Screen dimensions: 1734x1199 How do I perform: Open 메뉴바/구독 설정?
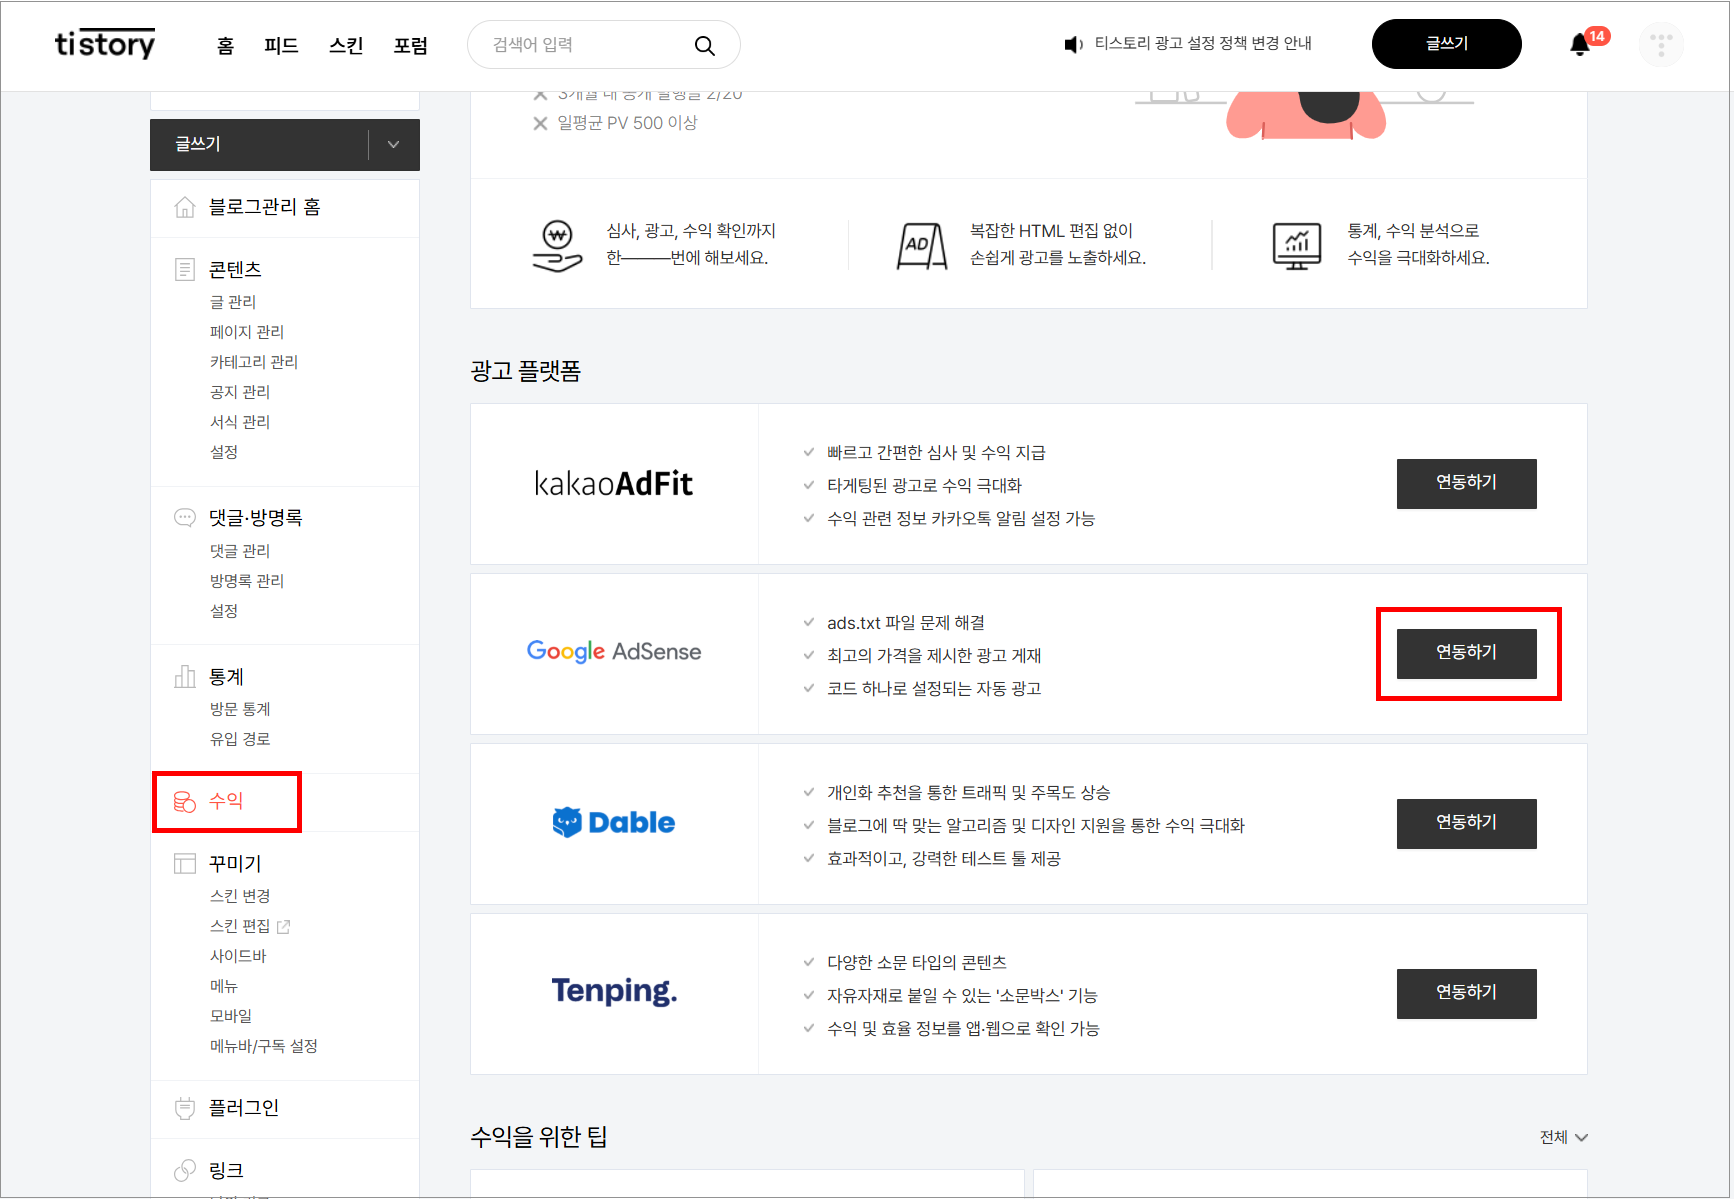264,1046
